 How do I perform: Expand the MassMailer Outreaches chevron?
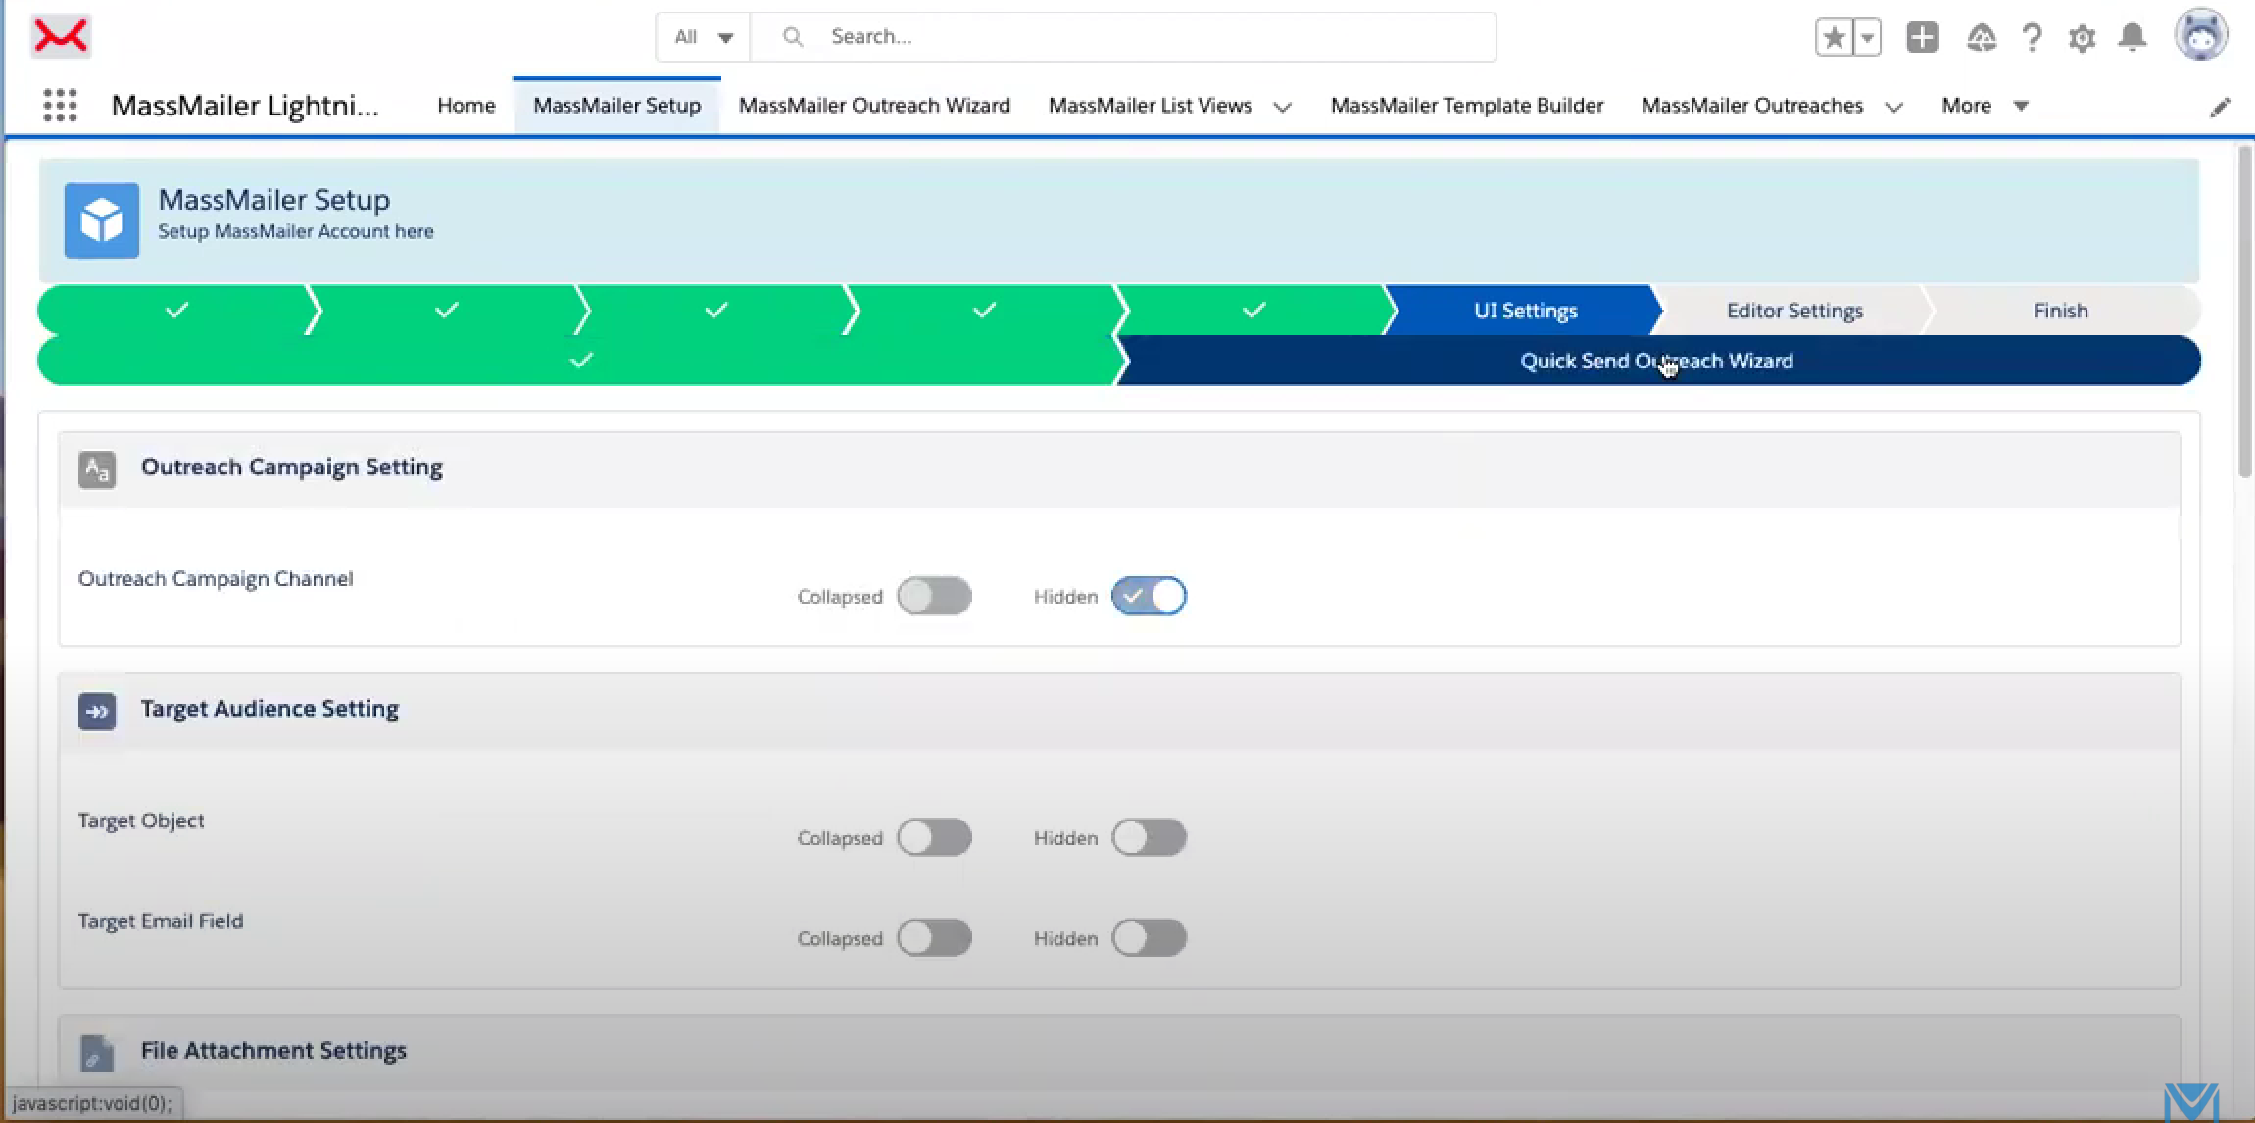pos(1894,107)
